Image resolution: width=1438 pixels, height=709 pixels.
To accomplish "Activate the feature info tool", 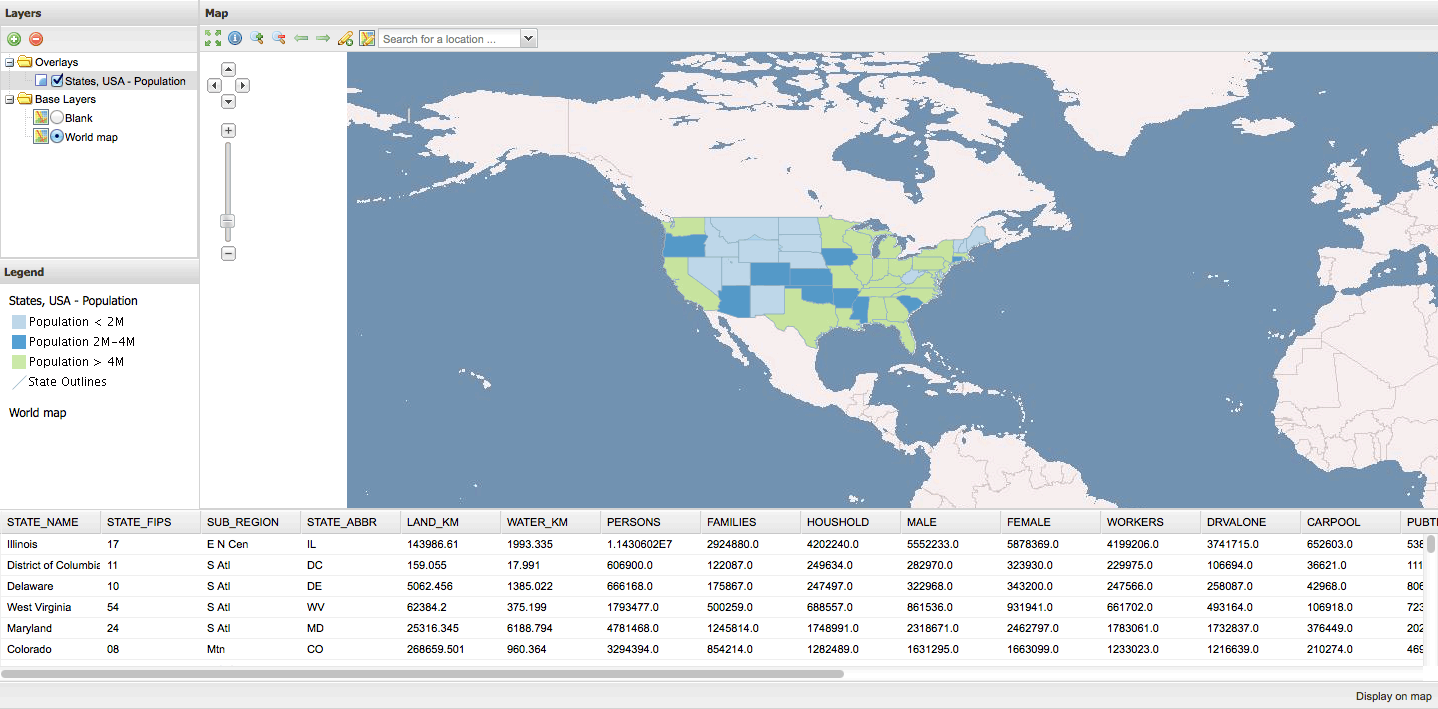I will tap(235, 38).
